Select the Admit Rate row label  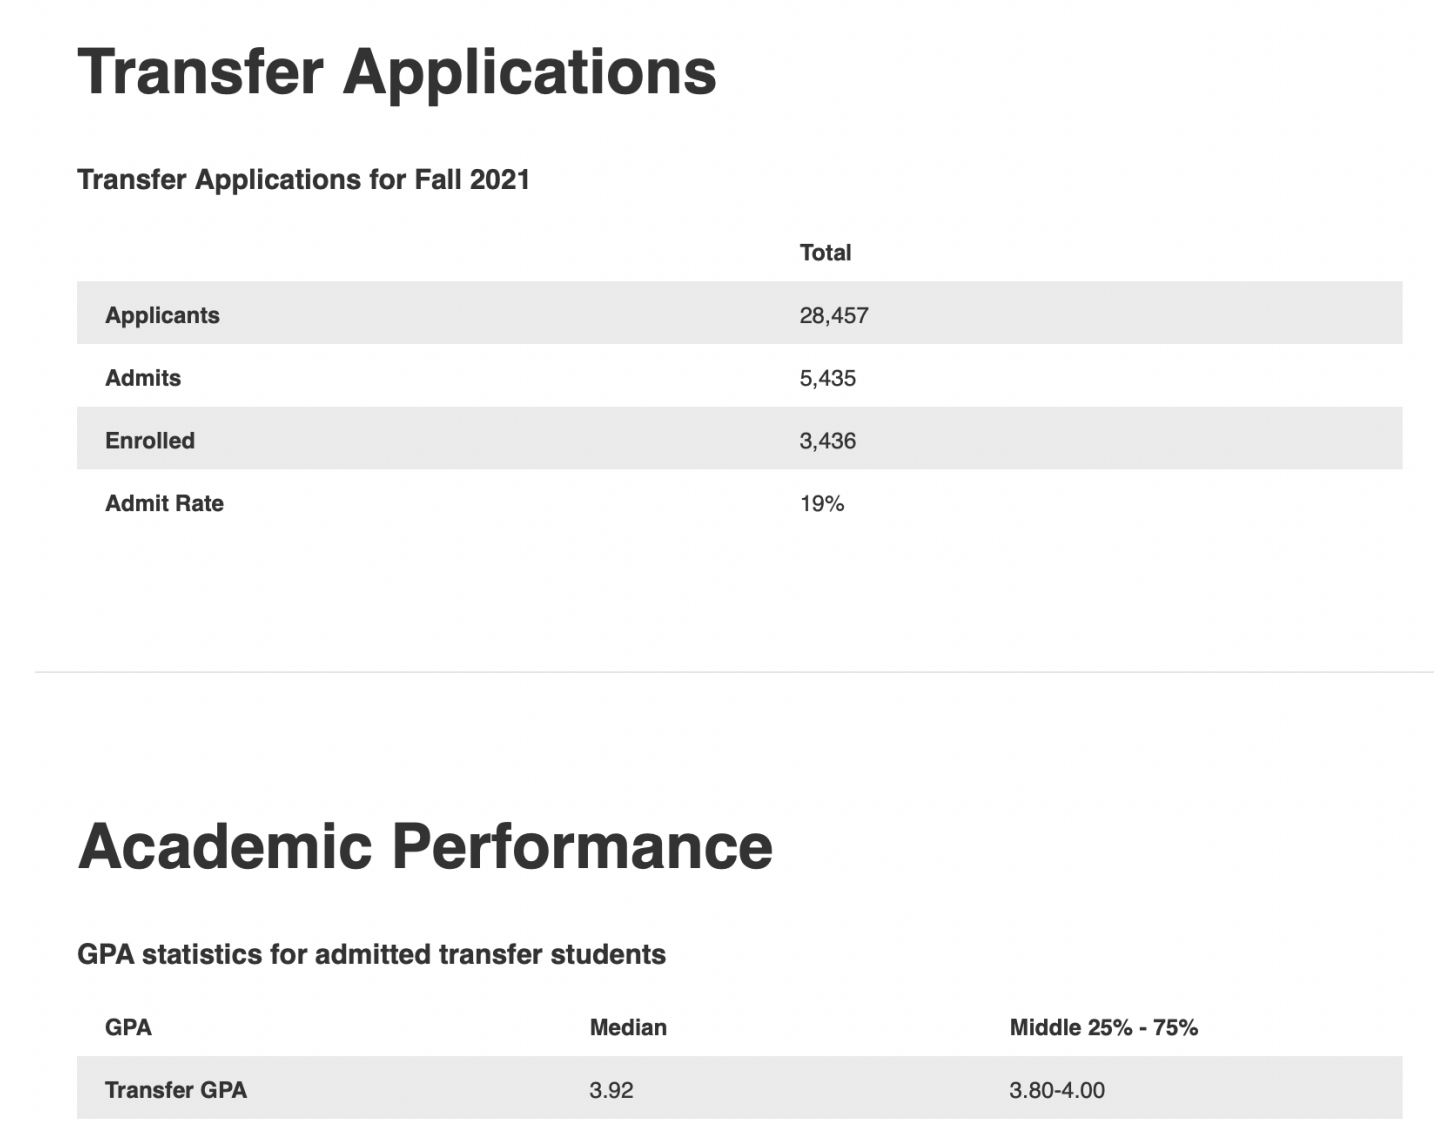[164, 503]
